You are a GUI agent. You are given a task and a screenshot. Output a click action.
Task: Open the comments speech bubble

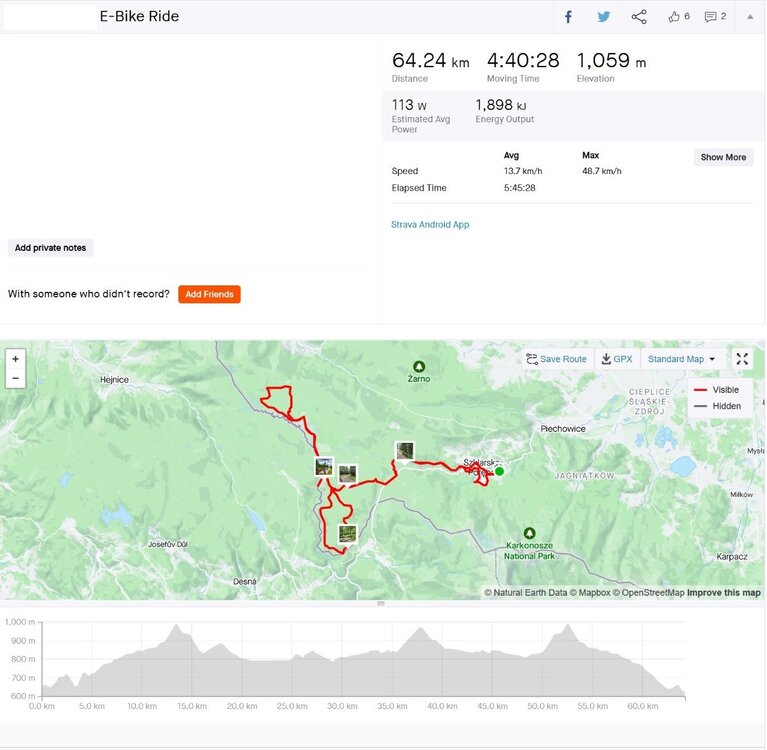pyautogui.click(x=715, y=17)
